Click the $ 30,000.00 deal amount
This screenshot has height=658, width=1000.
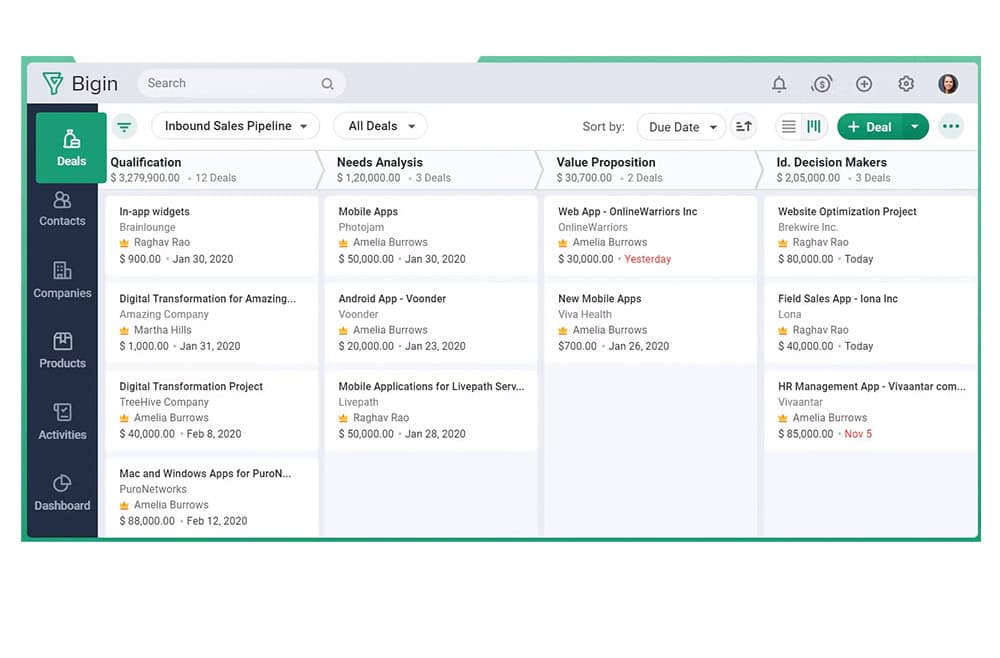pyautogui.click(x=585, y=259)
